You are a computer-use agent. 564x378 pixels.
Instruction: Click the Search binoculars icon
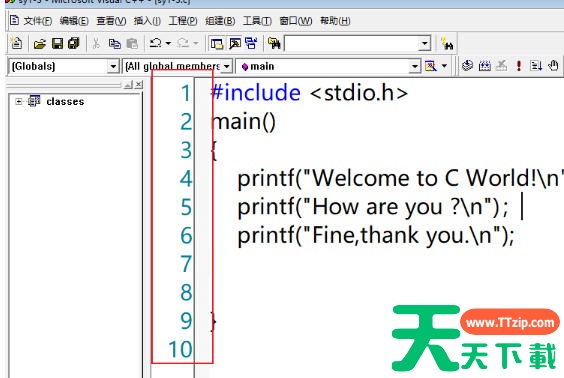point(447,44)
